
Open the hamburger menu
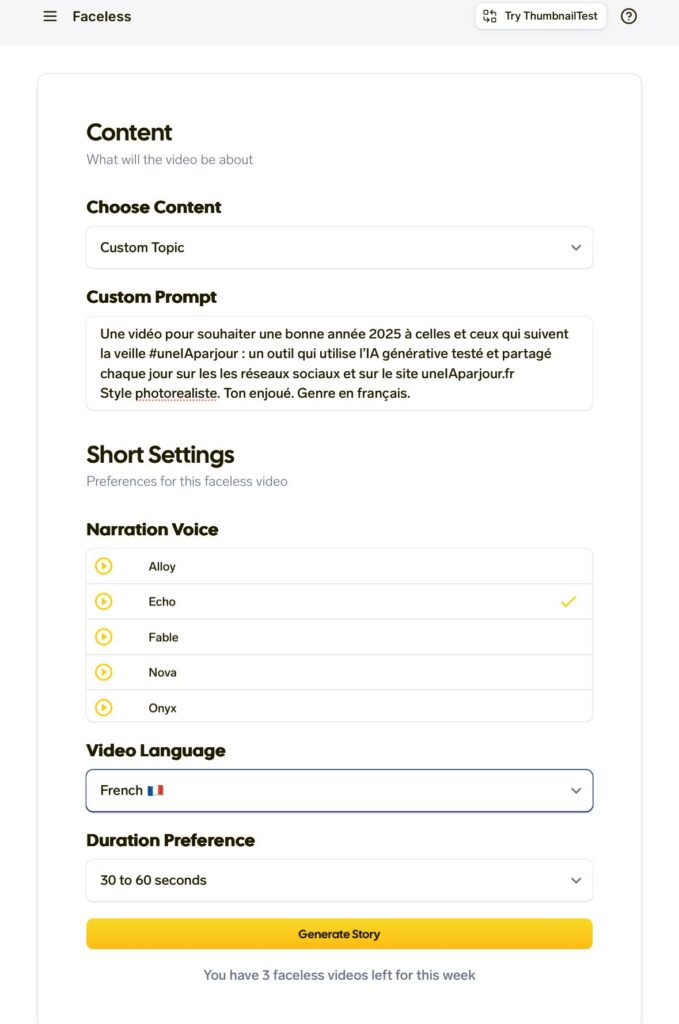tap(50, 16)
